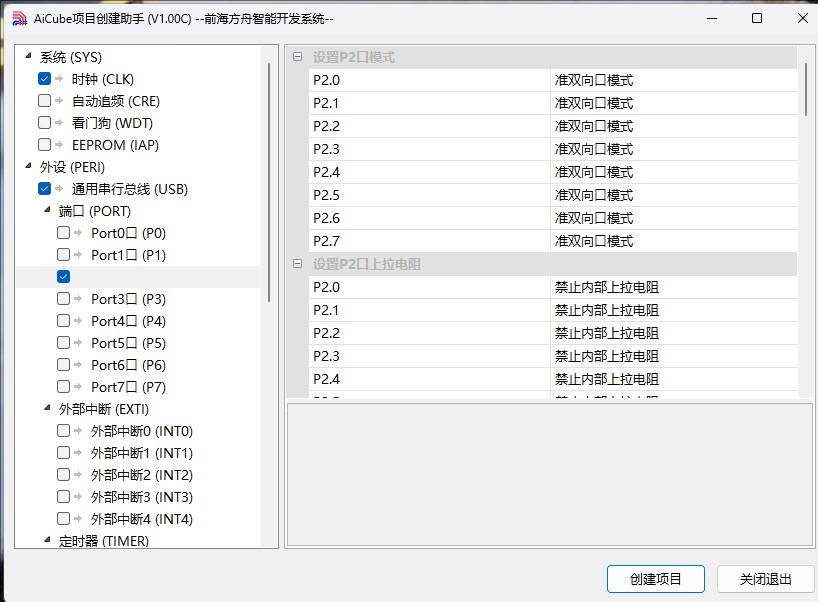
Task: Enable the 自动追频 (CRE) checkbox
Action: 44,100
